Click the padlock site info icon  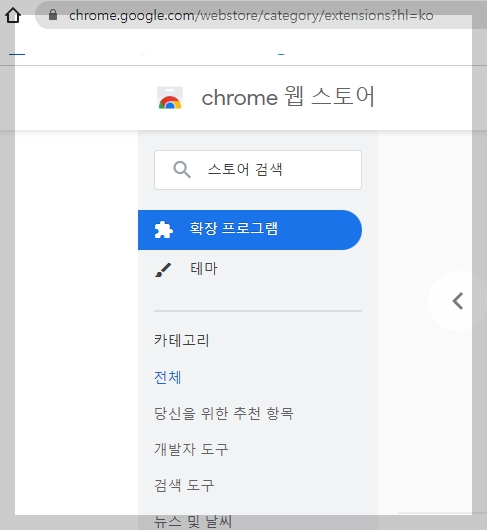point(53,15)
